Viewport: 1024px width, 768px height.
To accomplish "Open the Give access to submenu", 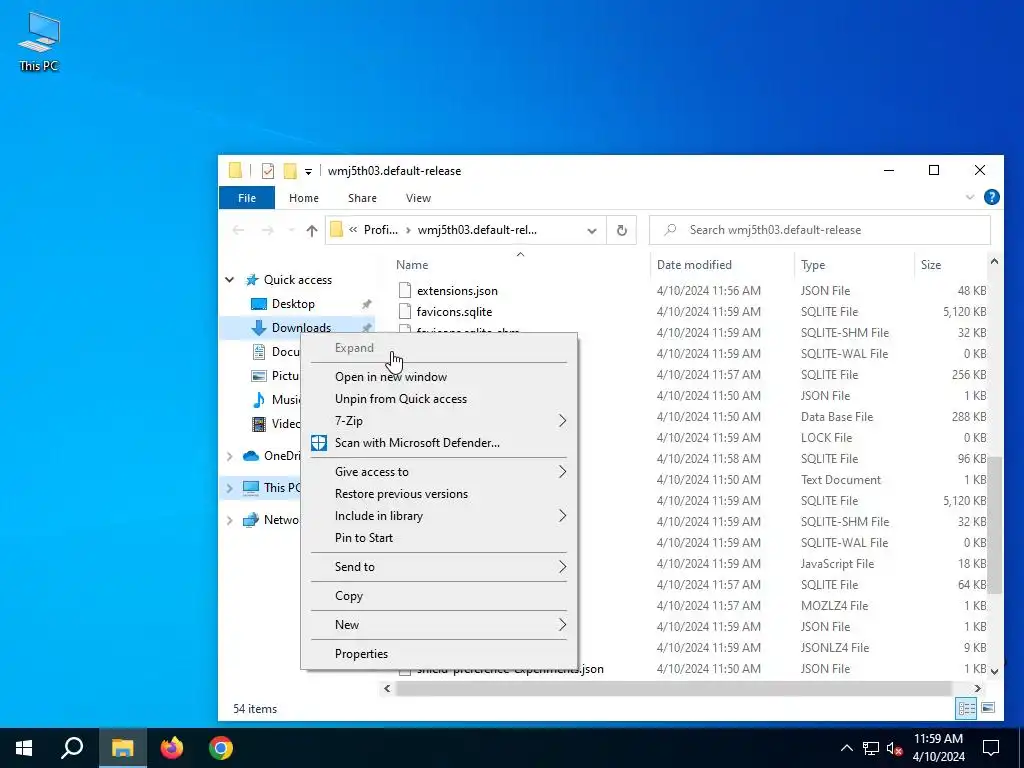I will (439, 472).
